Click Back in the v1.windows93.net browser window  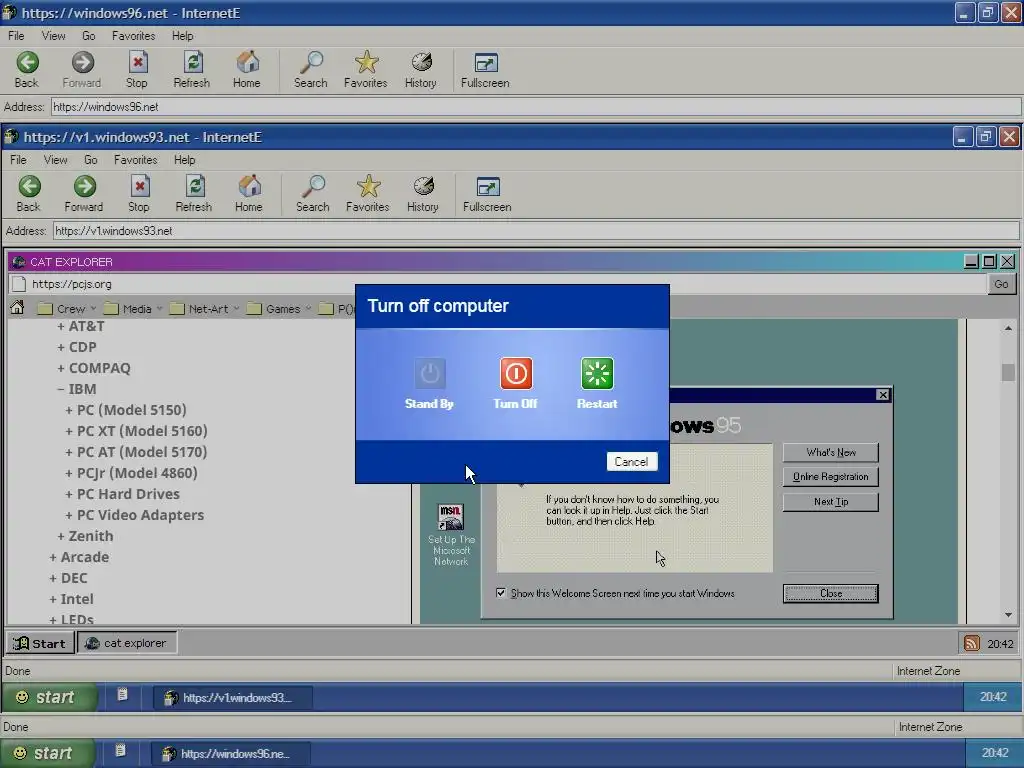click(x=29, y=193)
